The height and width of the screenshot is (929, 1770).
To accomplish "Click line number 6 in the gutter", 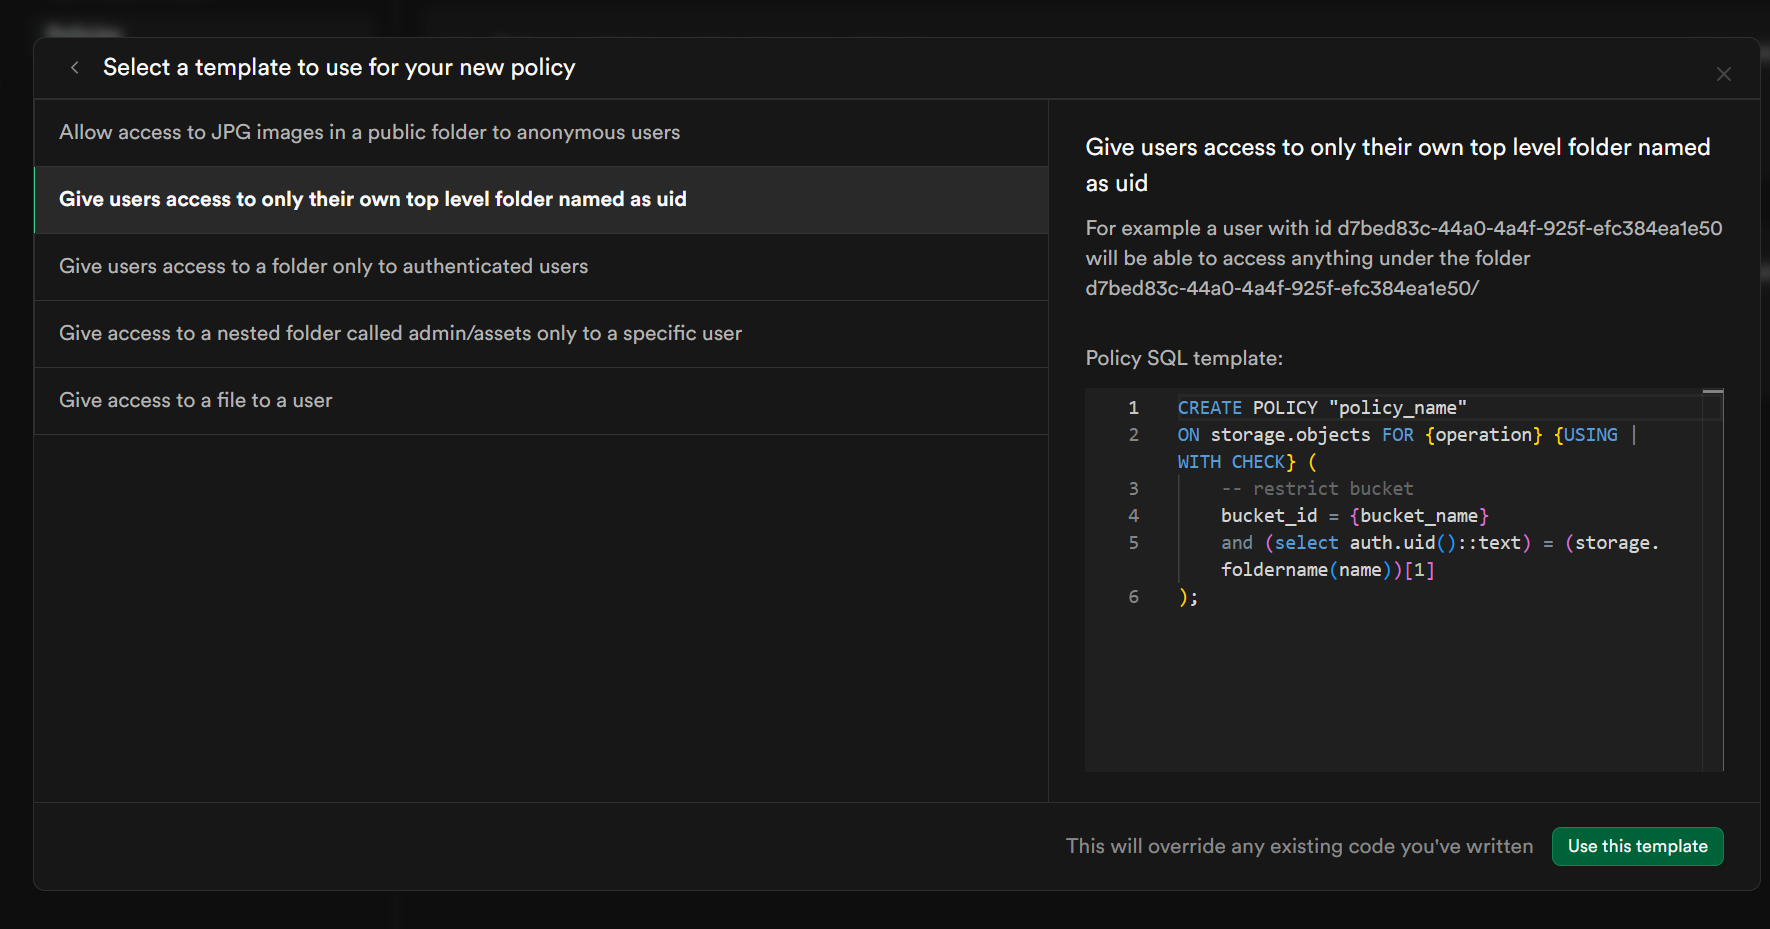I will 1133,597.
